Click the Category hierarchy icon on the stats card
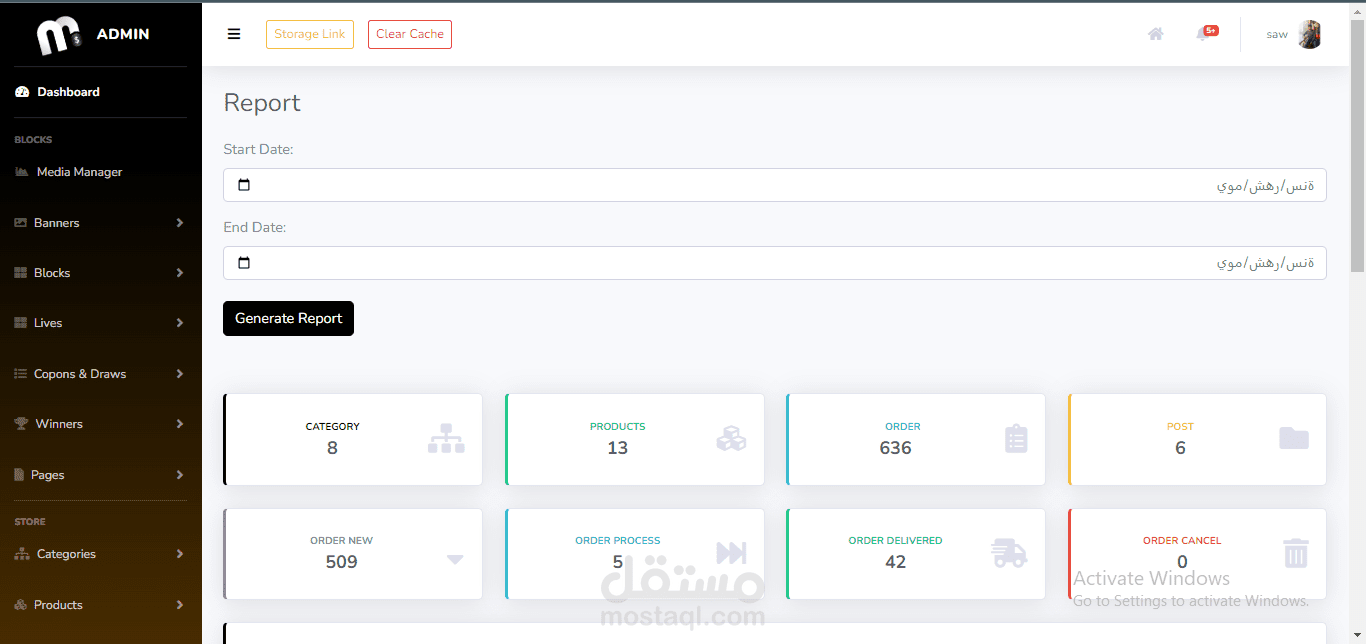Image resolution: width=1366 pixels, height=644 pixels. click(446, 438)
